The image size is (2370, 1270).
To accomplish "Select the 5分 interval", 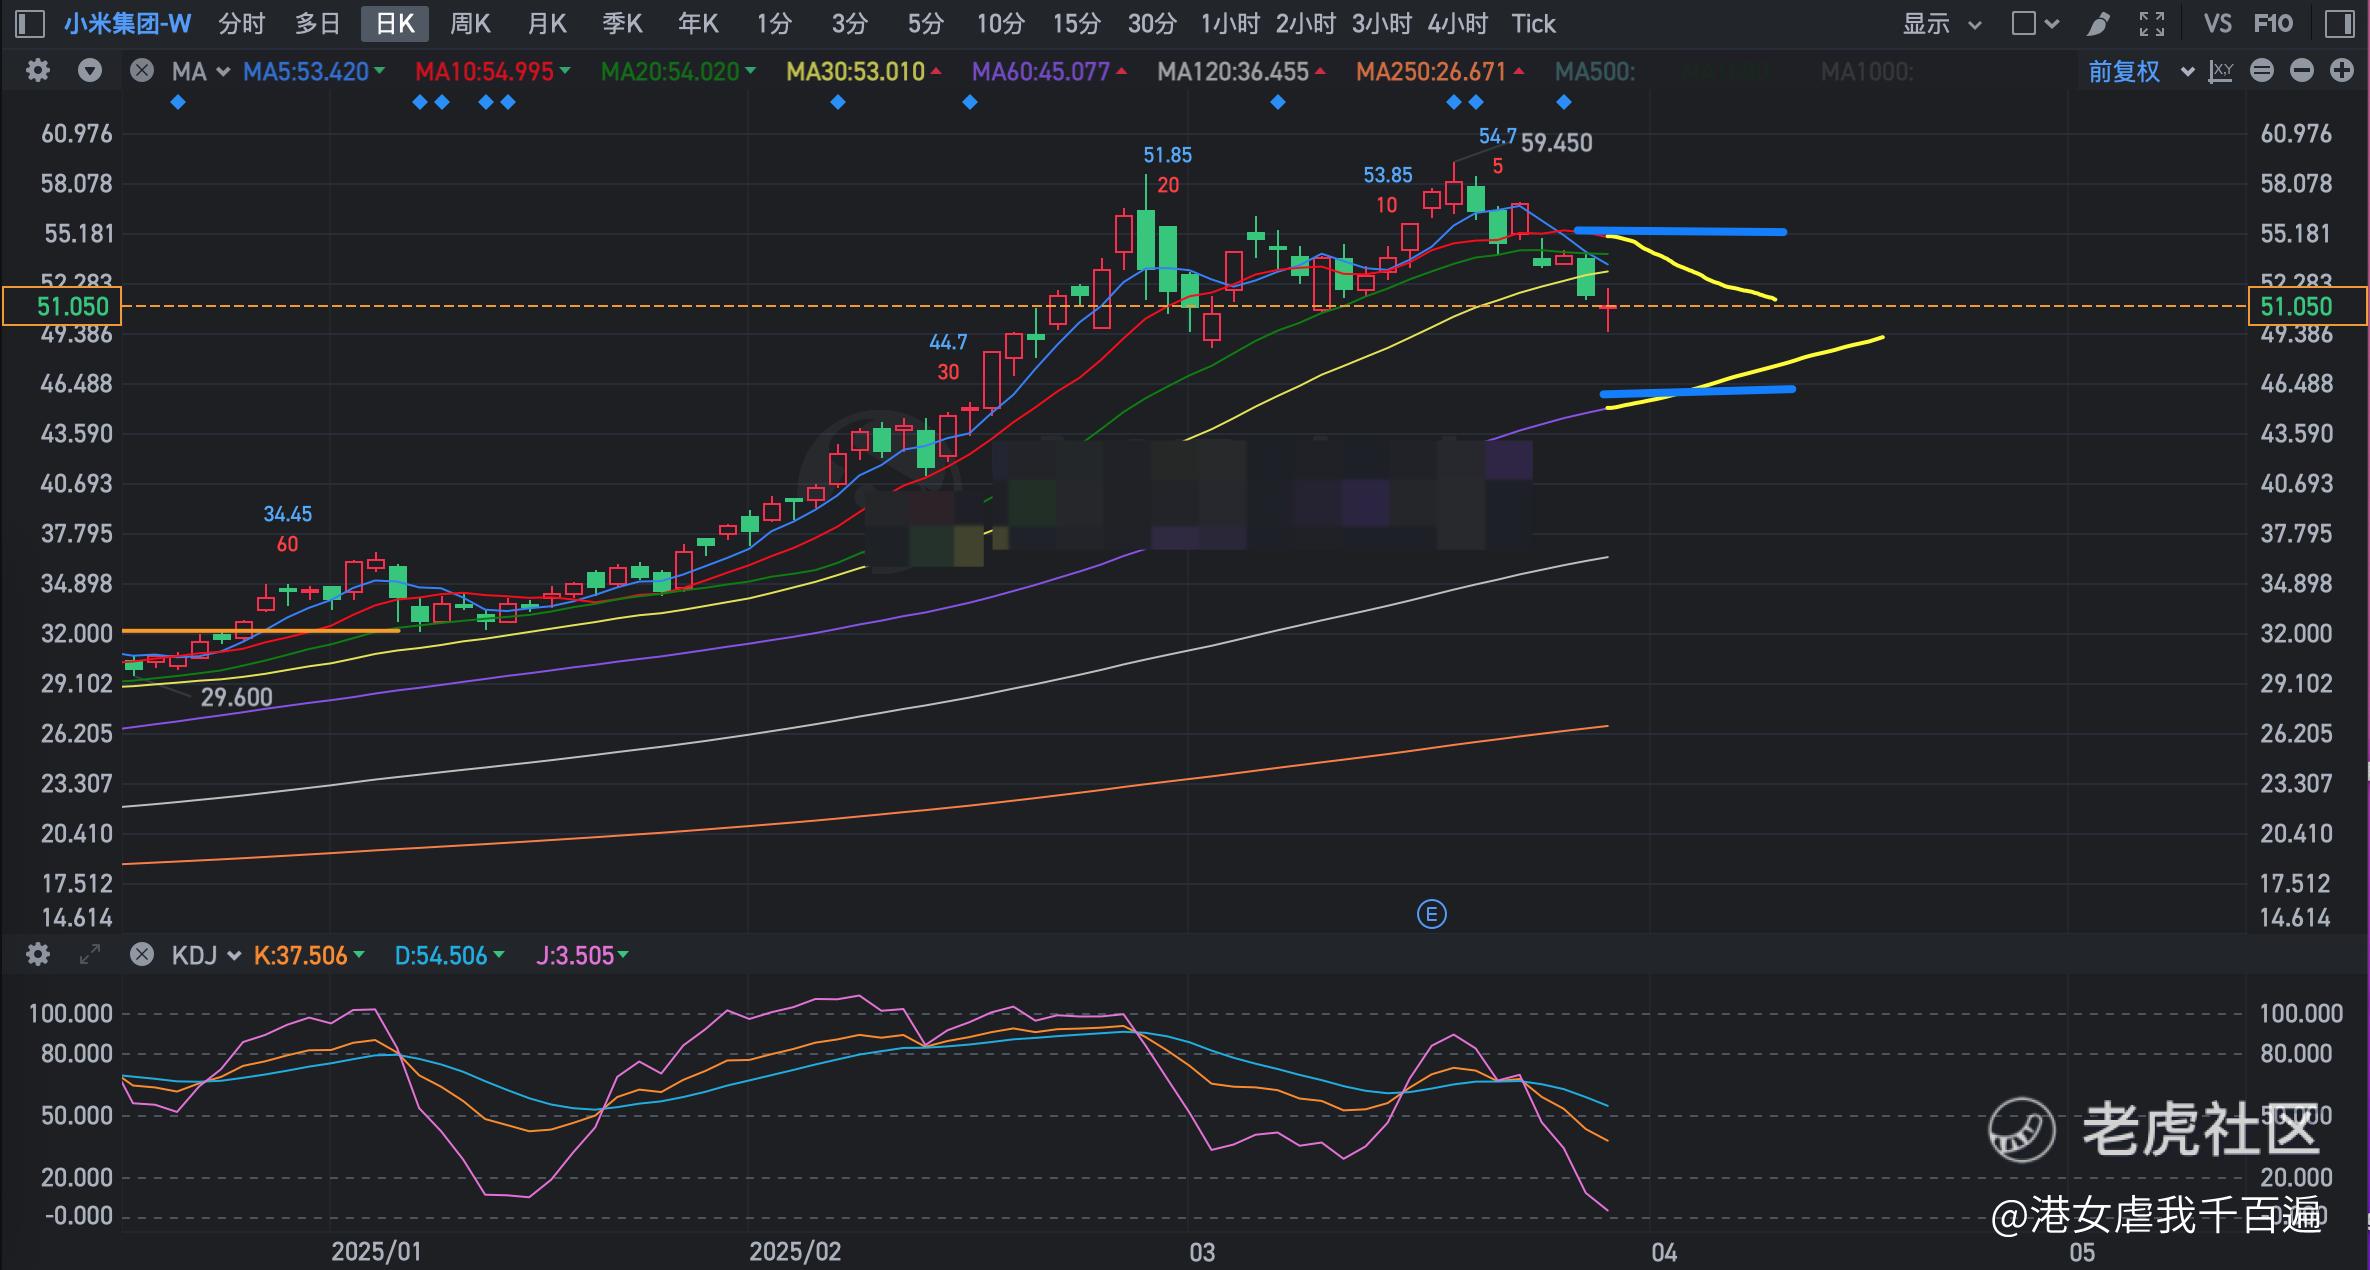I will [925, 24].
